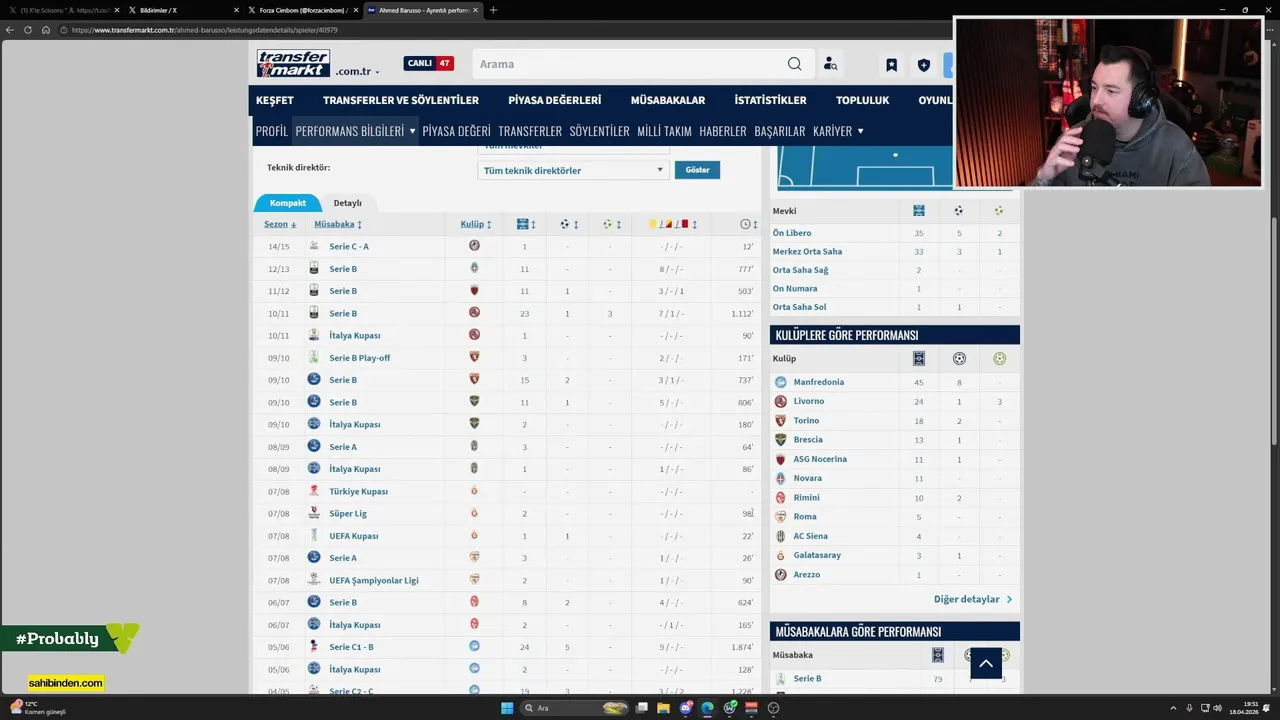Click the Livorno club crest icon

click(x=781, y=401)
